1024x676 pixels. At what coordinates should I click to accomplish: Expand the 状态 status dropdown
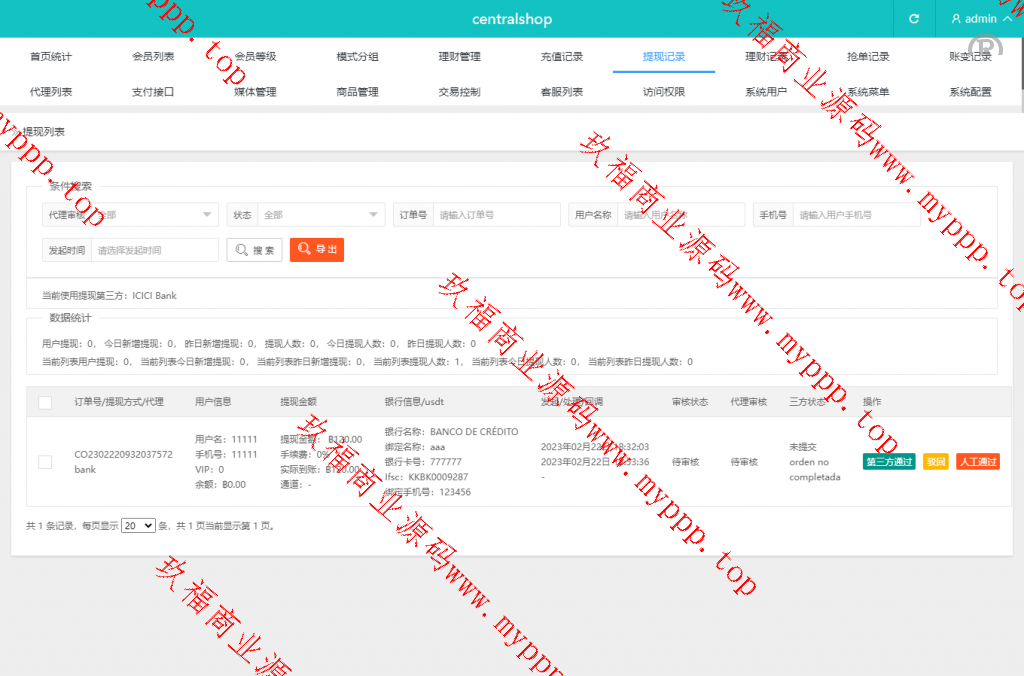pyautogui.click(x=320, y=215)
